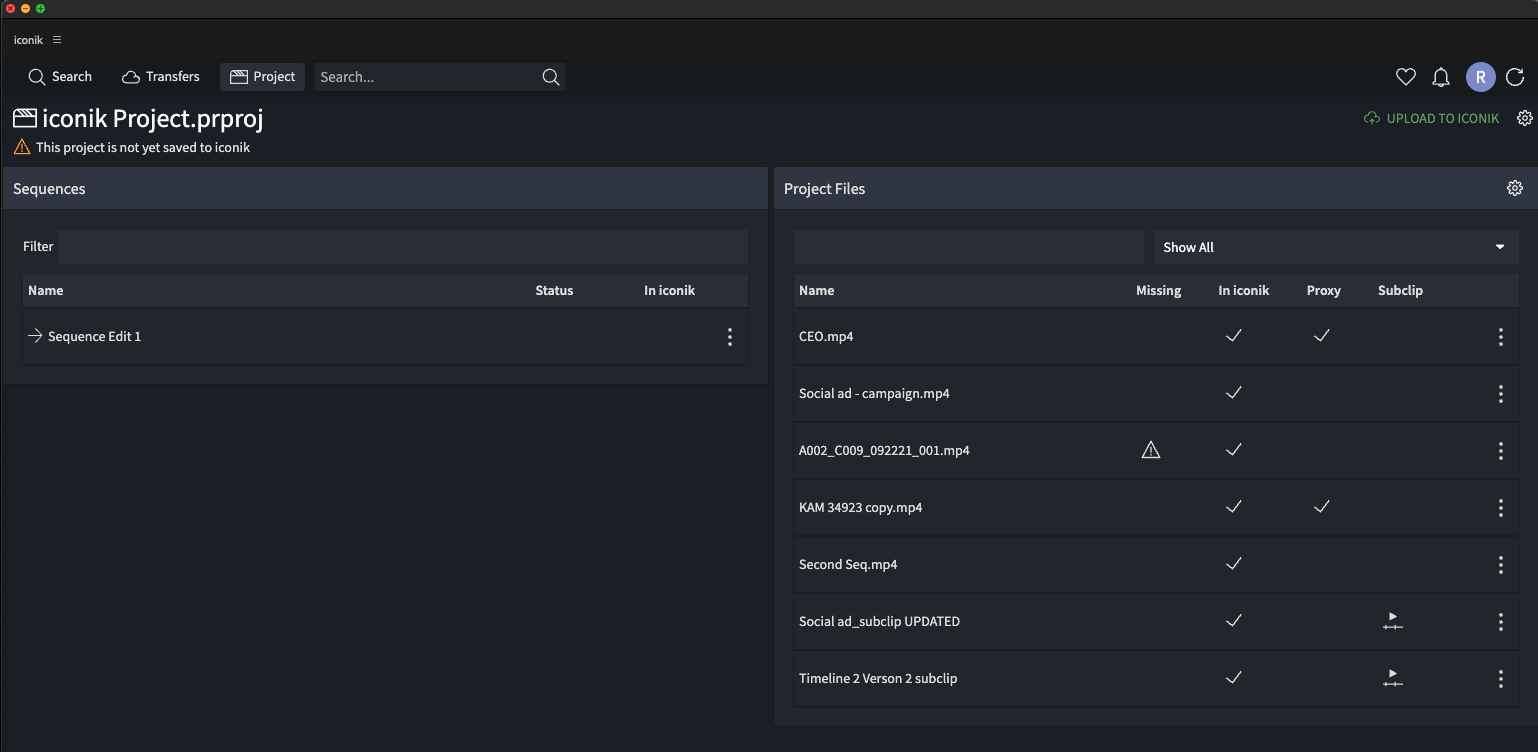Click the project settings gear beside Upload

(x=1525, y=118)
